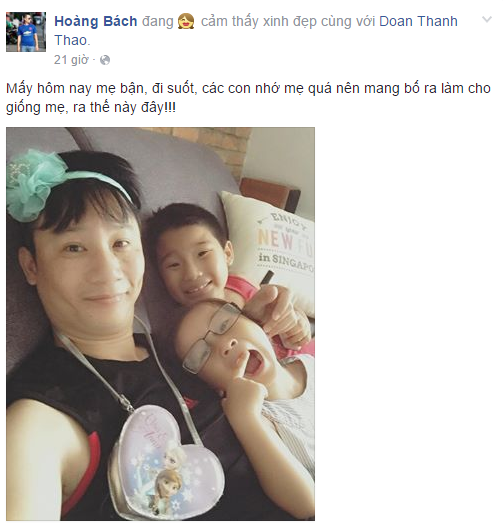Click the word "đang" in post header
The width and height of the screenshot is (503, 530).
[158, 22]
